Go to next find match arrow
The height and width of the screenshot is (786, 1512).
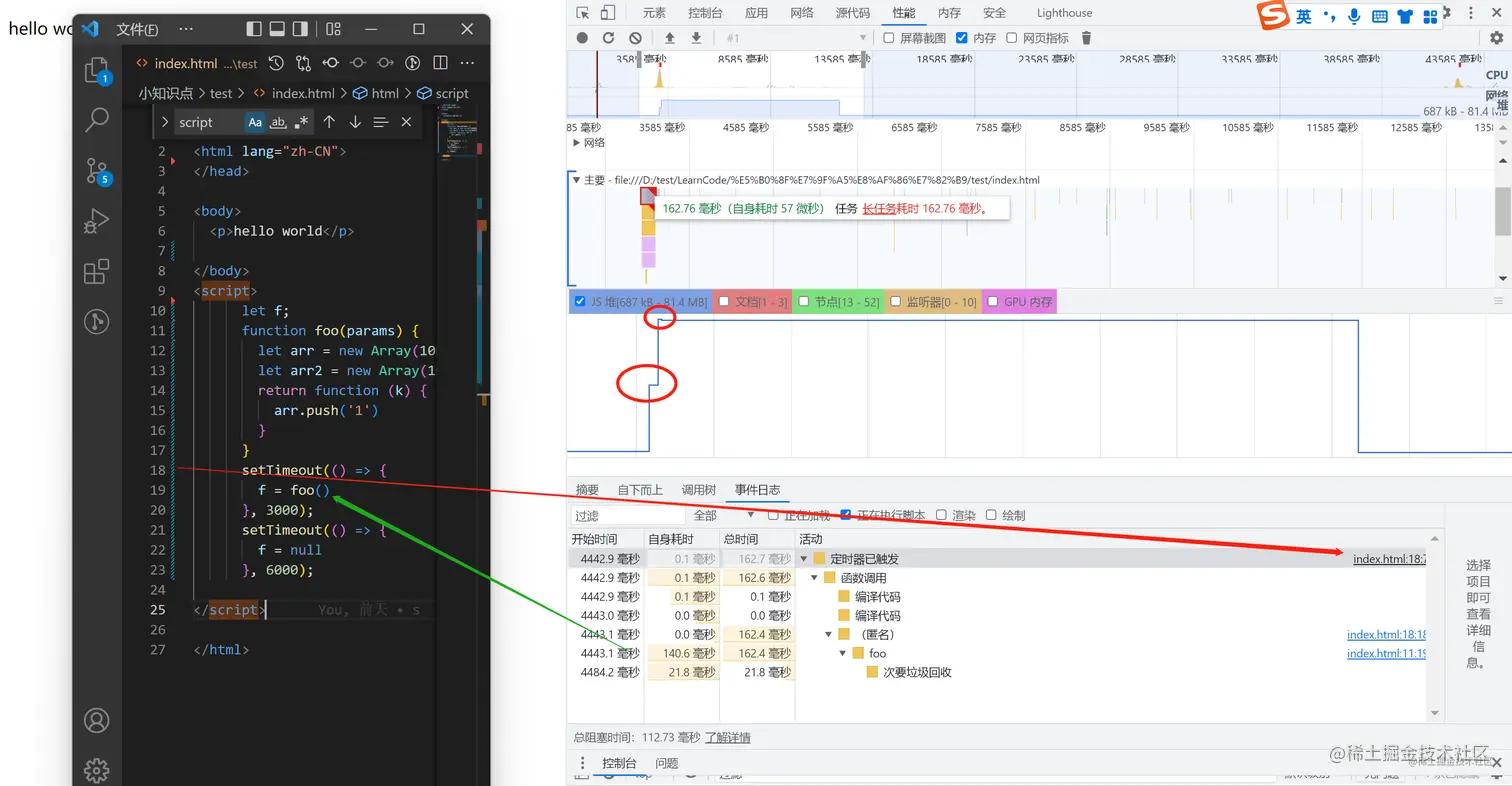[x=355, y=122]
